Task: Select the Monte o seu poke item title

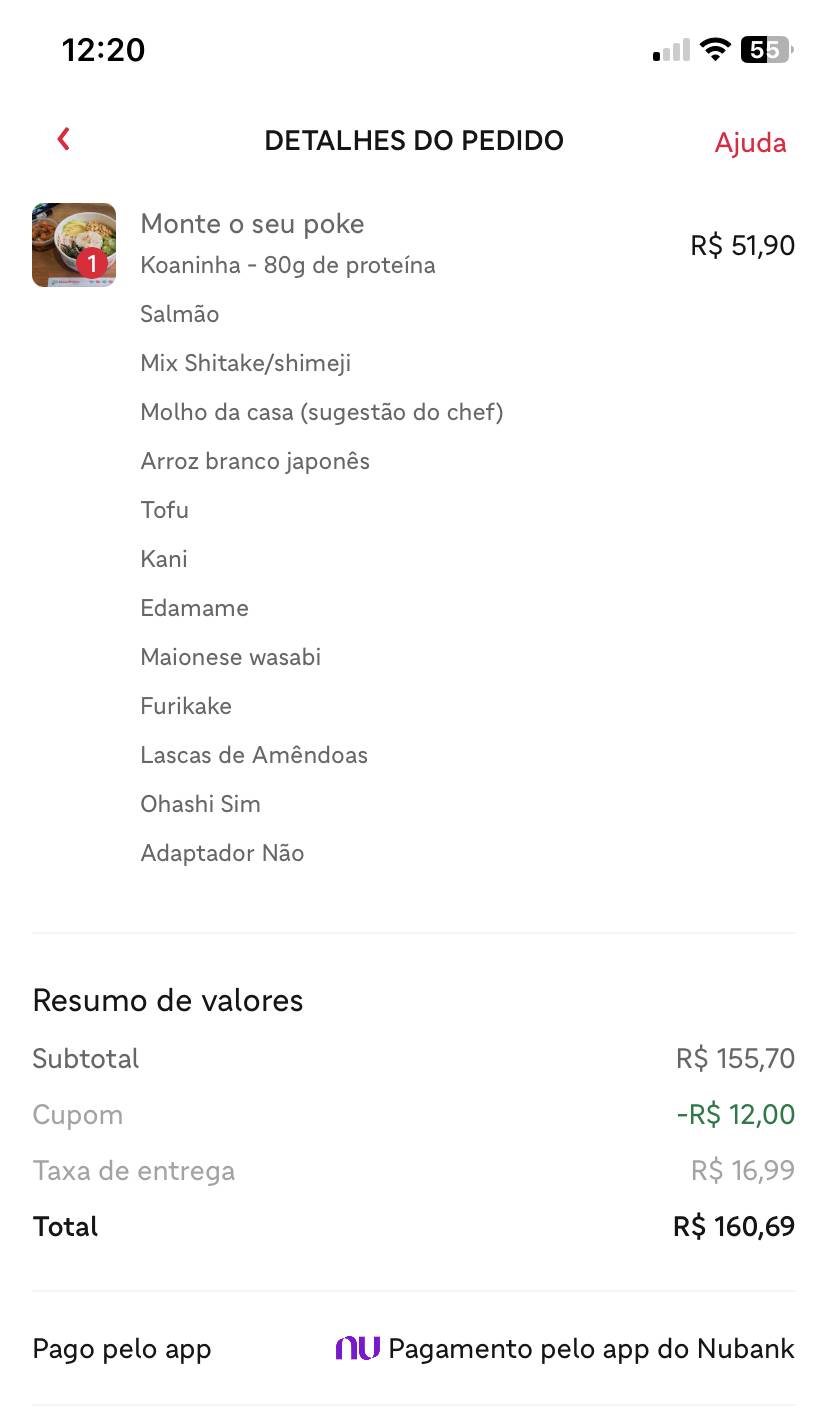Action: click(x=252, y=224)
